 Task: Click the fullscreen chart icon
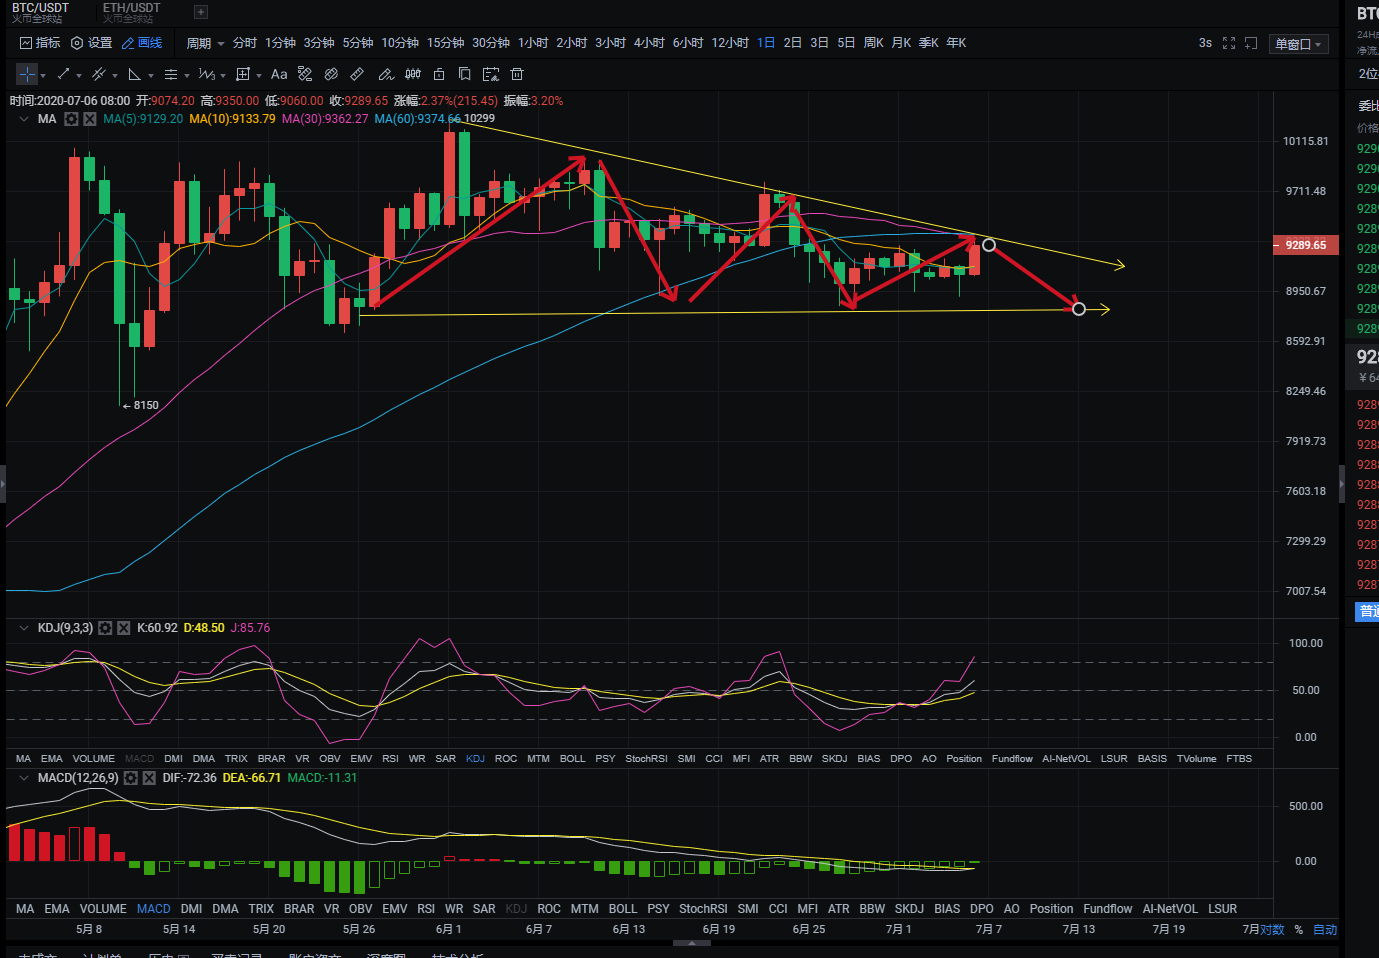(1228, 43)
